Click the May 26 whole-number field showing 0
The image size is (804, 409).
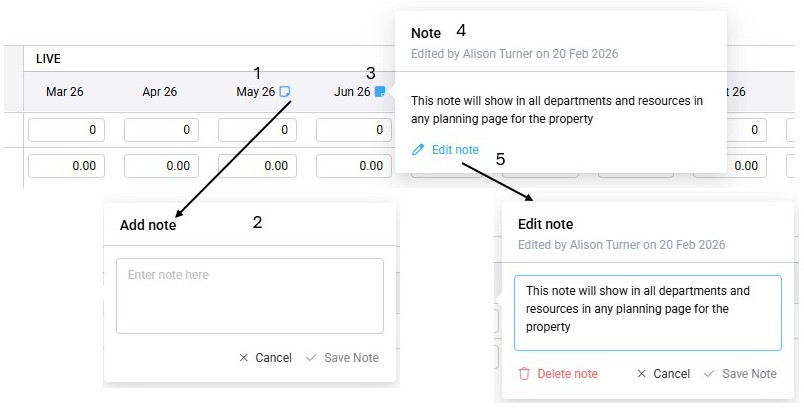click(255, 130)
